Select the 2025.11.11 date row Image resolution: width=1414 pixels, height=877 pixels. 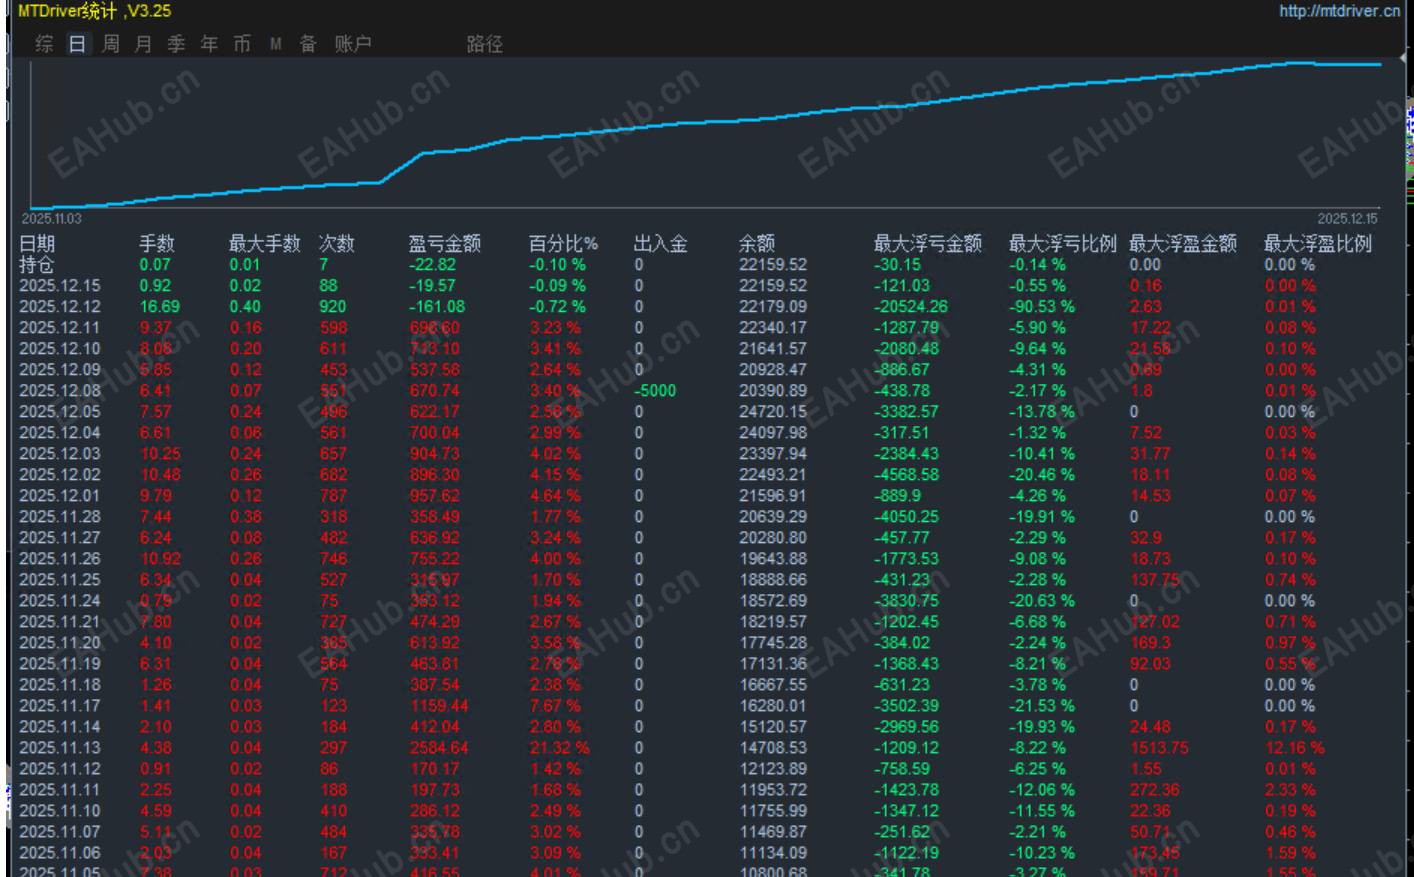[60, 790]
